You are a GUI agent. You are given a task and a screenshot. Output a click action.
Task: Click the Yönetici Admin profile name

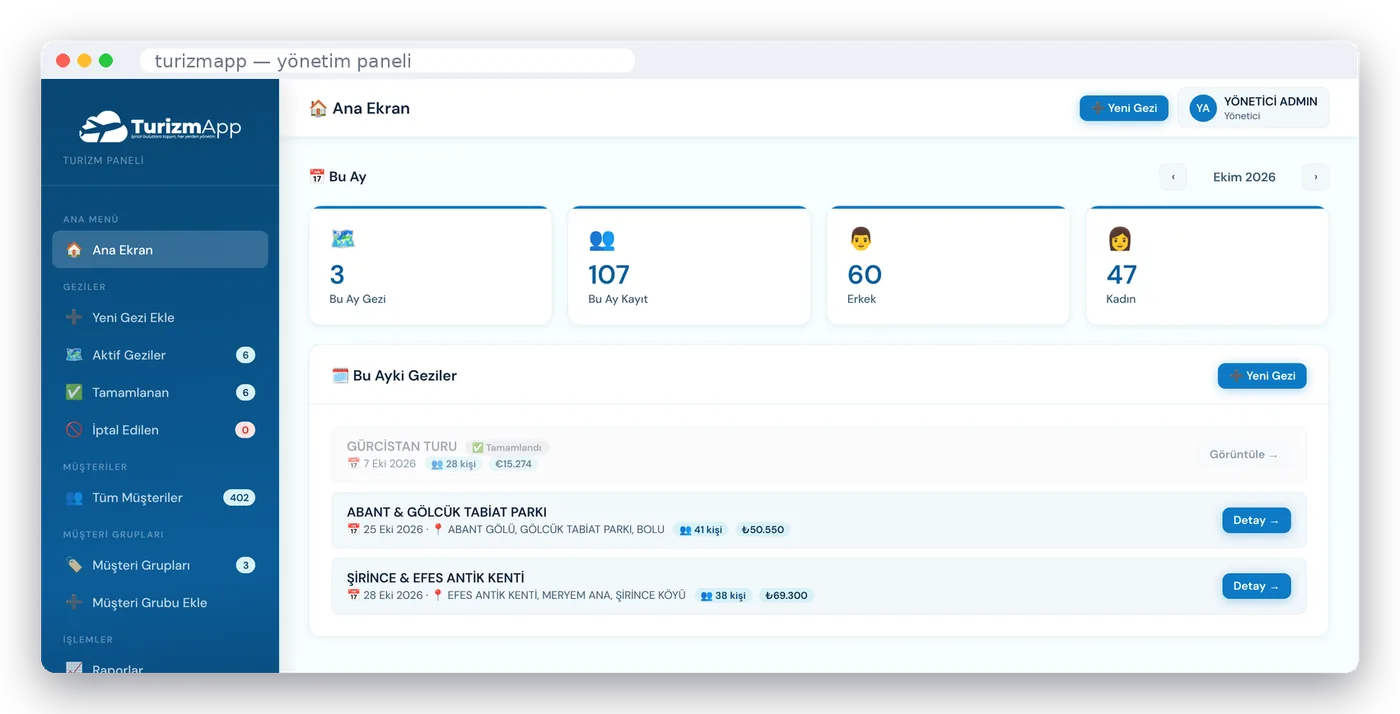tap(1270, 101)
